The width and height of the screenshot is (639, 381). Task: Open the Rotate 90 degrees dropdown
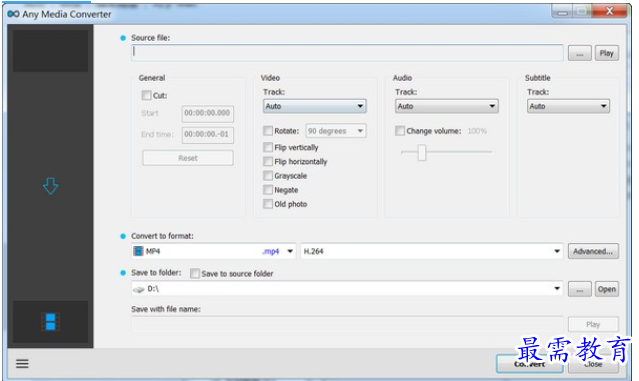pos(336,131)
